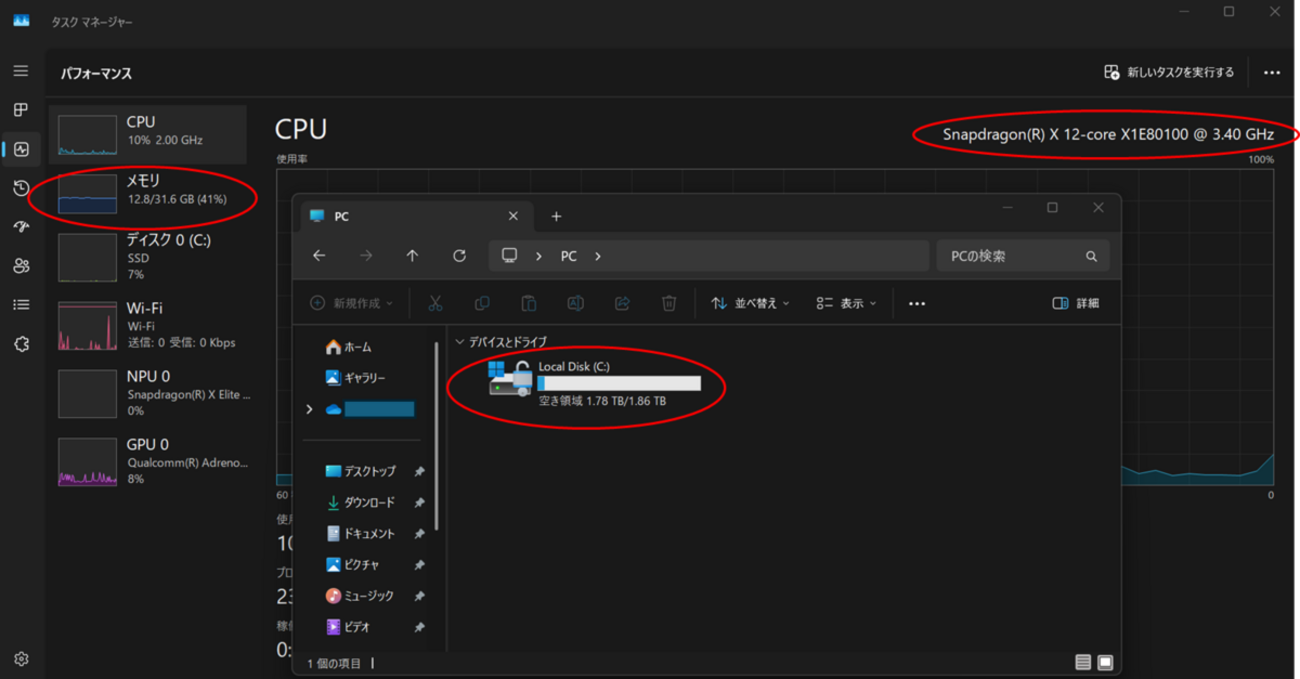Viewport: 1300px width, 679px height.
Task: Click 新しいタスクを実行する button
Action: 1169,72
